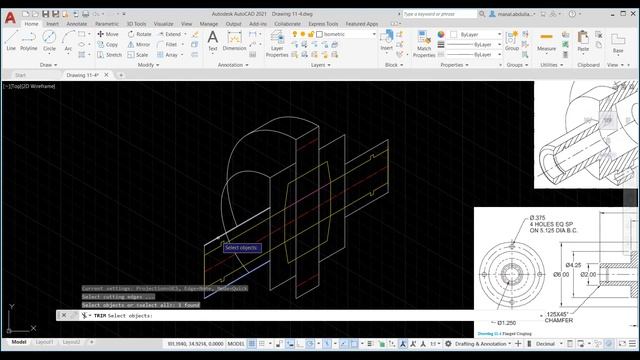Toggle snap mode in status bar

point(262,344)
